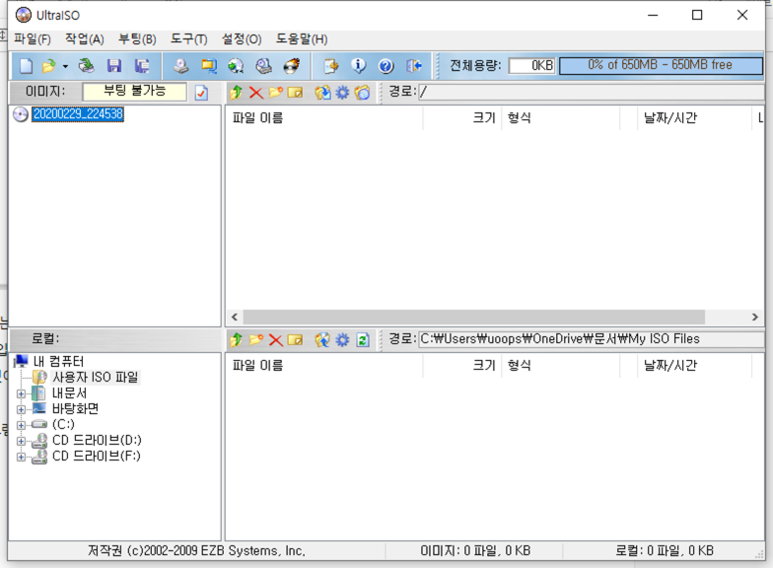Image resolution: width=773 pixels, height=568 pixels.
Task: Open the 설정(O) menu
Action: click(x=242, y=39)
